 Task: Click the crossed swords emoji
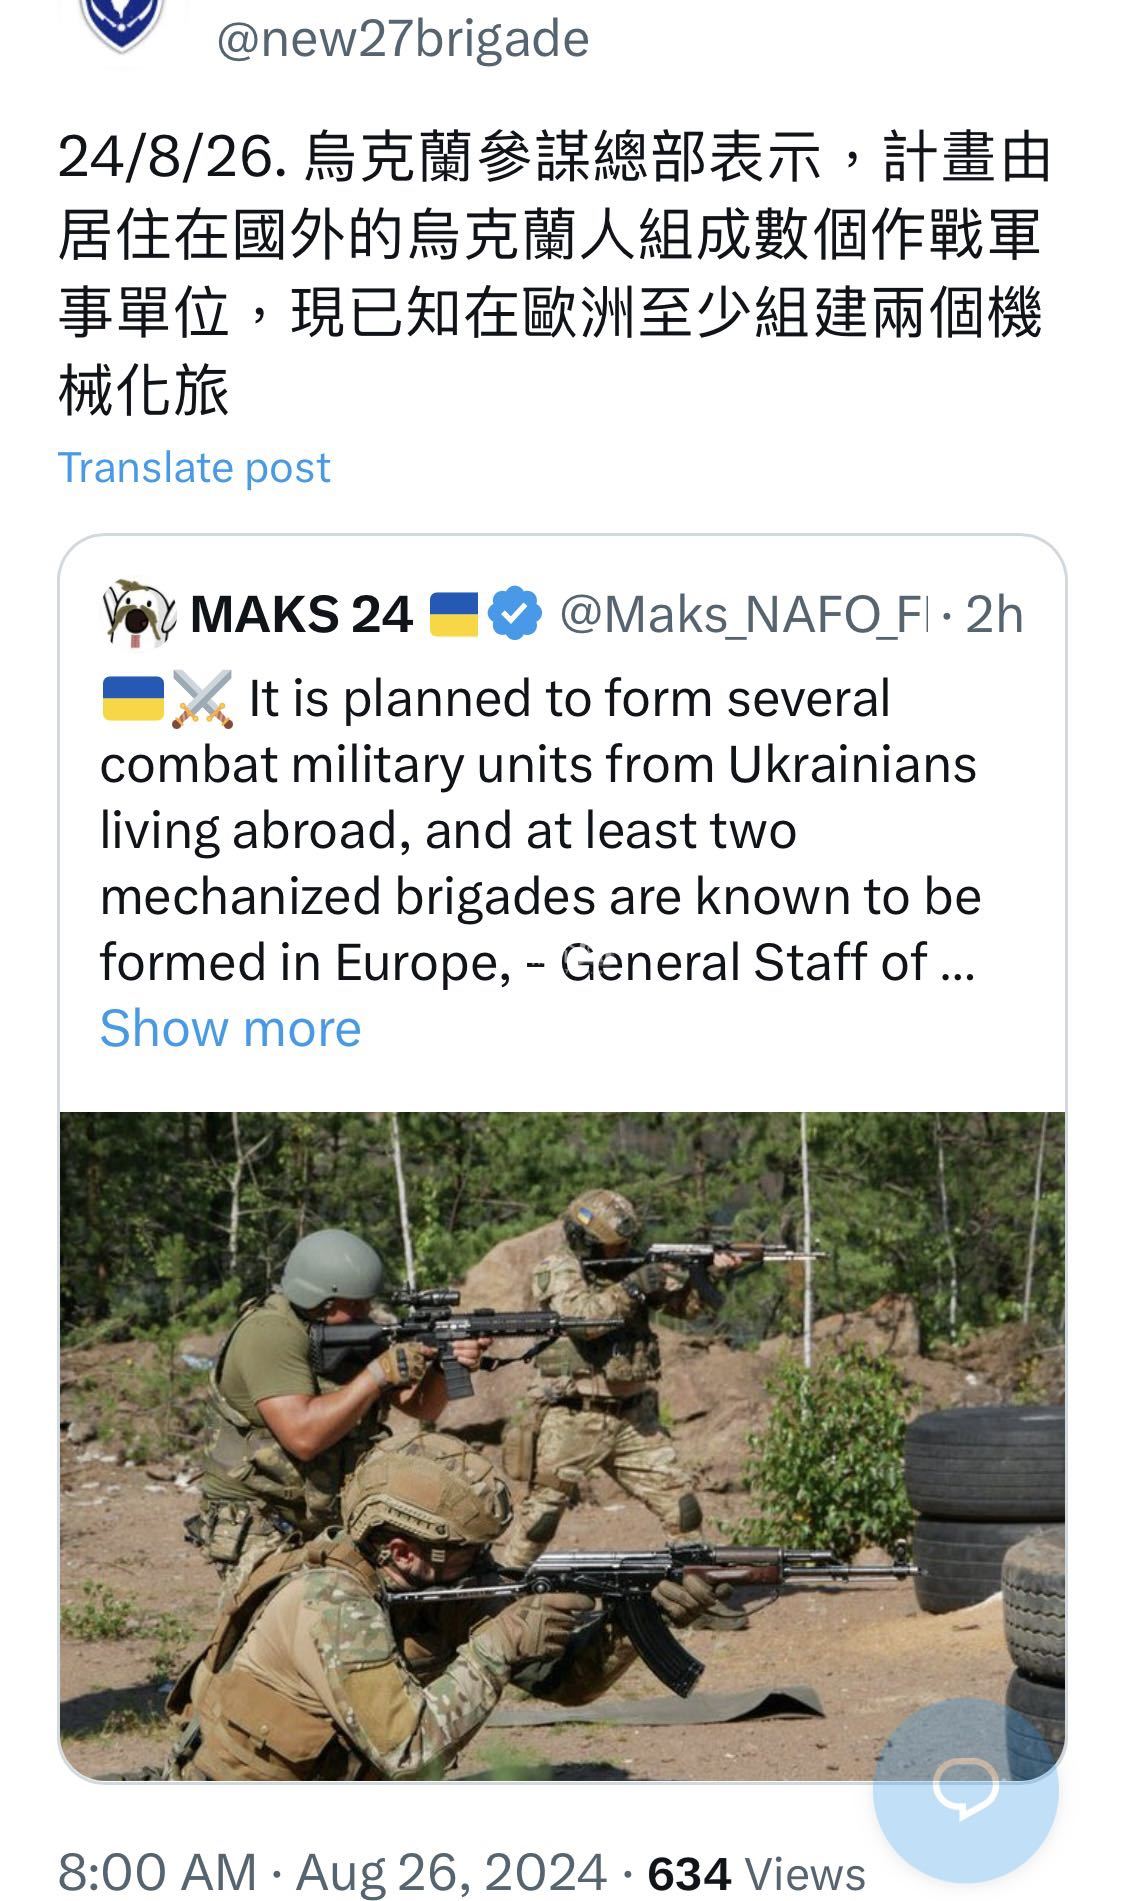[x=202, y=698]
